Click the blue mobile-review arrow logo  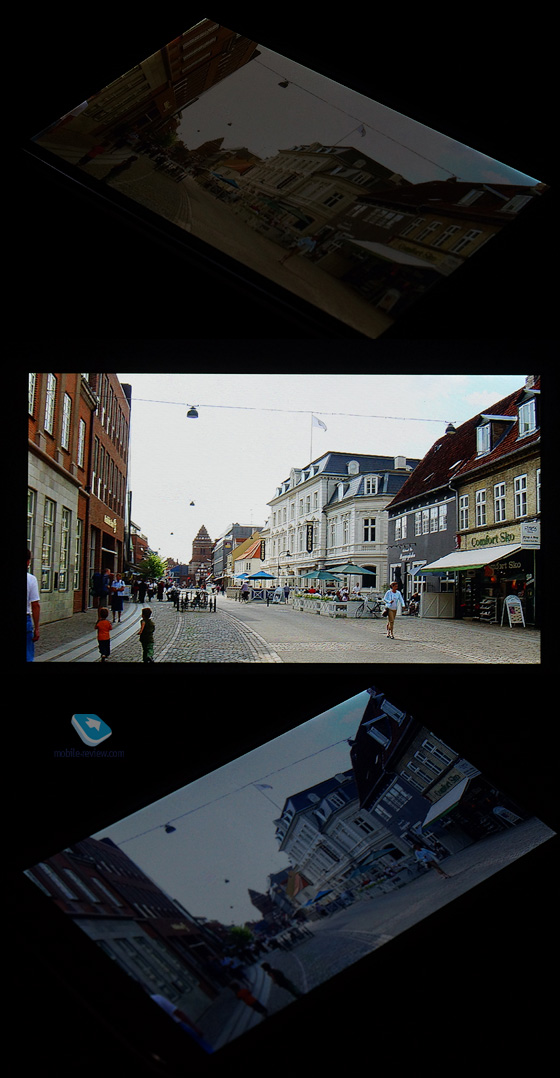pyautogui.click(x=91, y=729)
